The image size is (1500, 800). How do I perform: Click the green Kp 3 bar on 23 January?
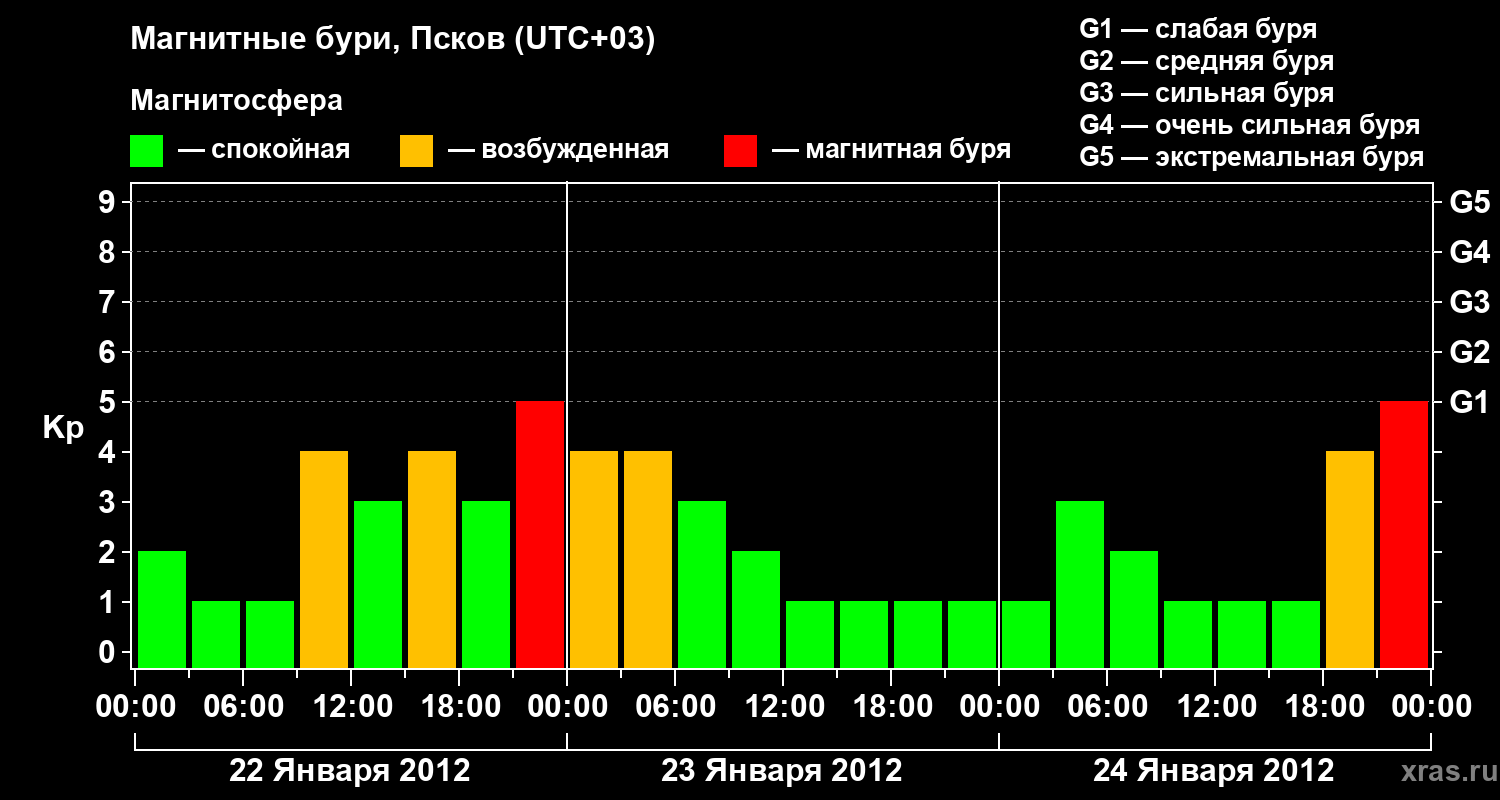pyautogui.click(x=702, y=584)
